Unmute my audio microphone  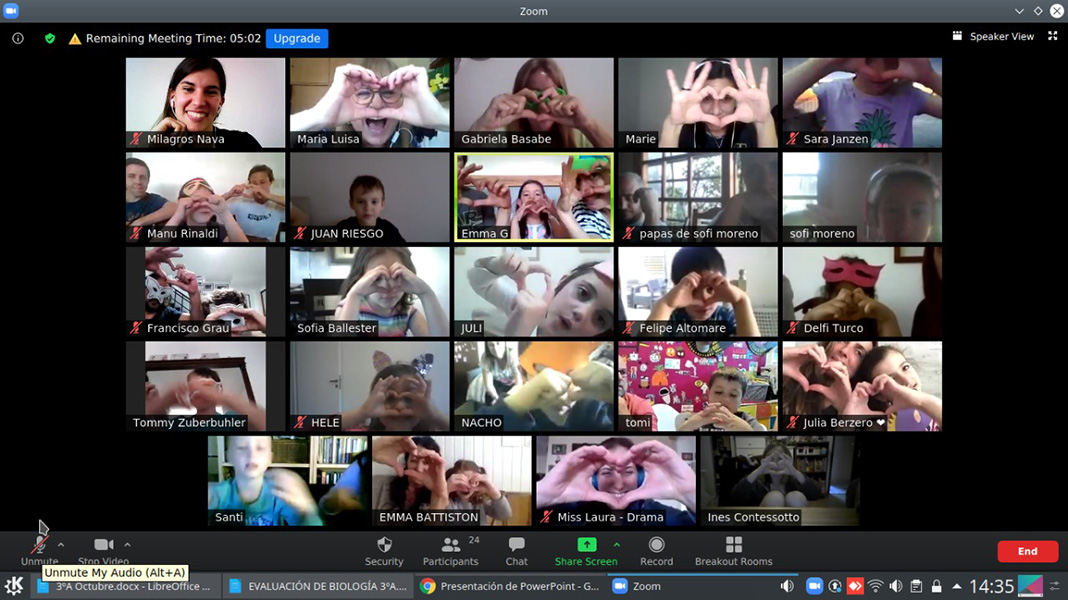(x=39, y=546)
